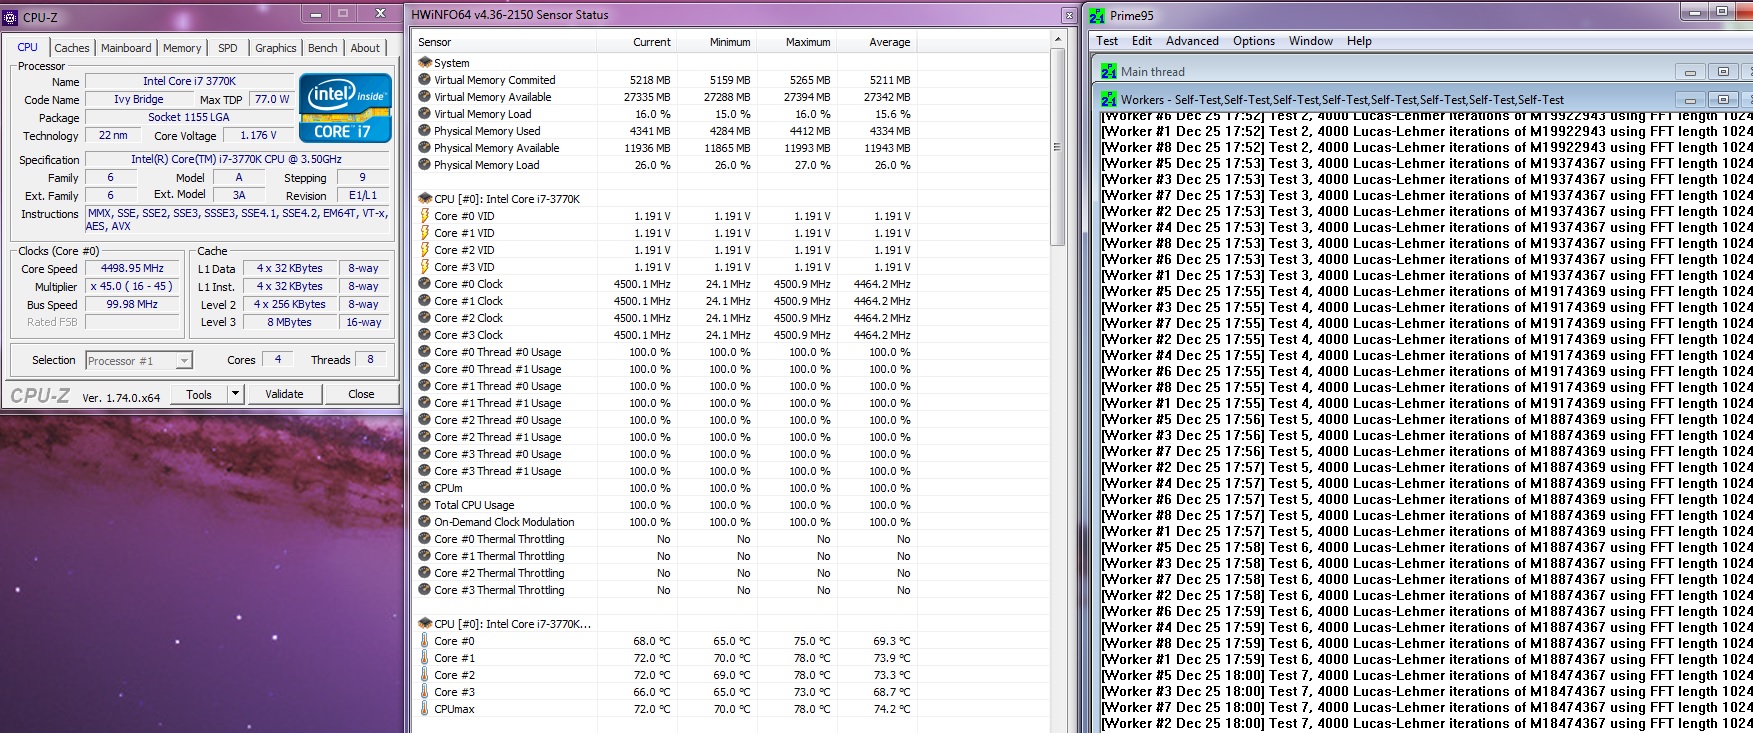Image resolution: width=1753 pixels, height=733 pixels.
Task: Click the clock icon beside Core #2 Clock
Action: [425, 317]
